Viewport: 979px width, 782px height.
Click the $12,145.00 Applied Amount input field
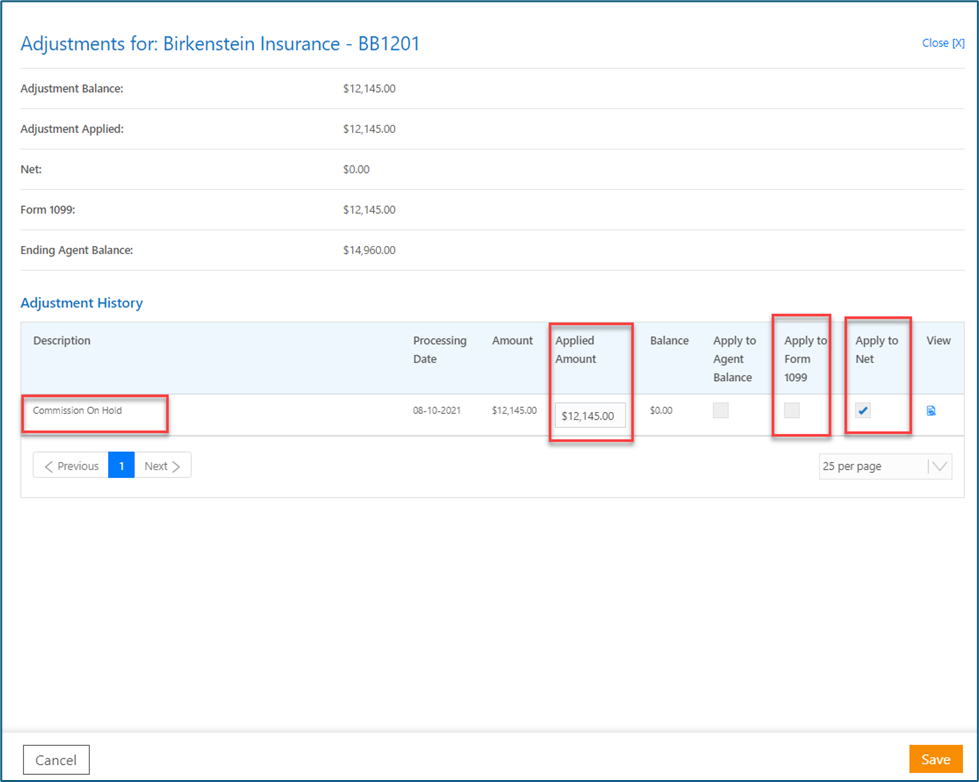coord(590,415)
